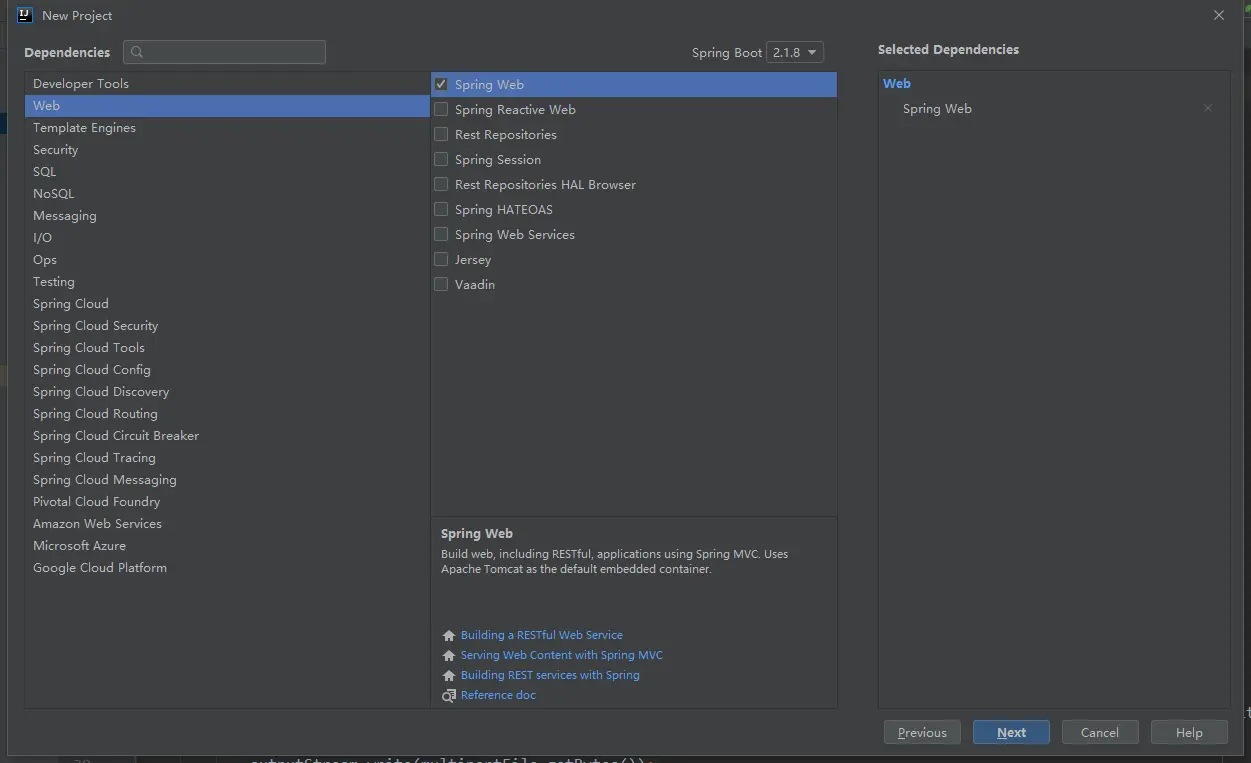Viewport: 1251px width, 763px height.
Task: Select the I/O category
Action: coord(227,238)
